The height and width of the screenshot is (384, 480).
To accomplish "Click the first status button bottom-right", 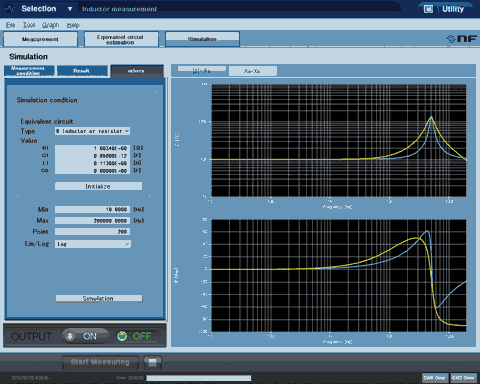I will click(x=435, y=378).
